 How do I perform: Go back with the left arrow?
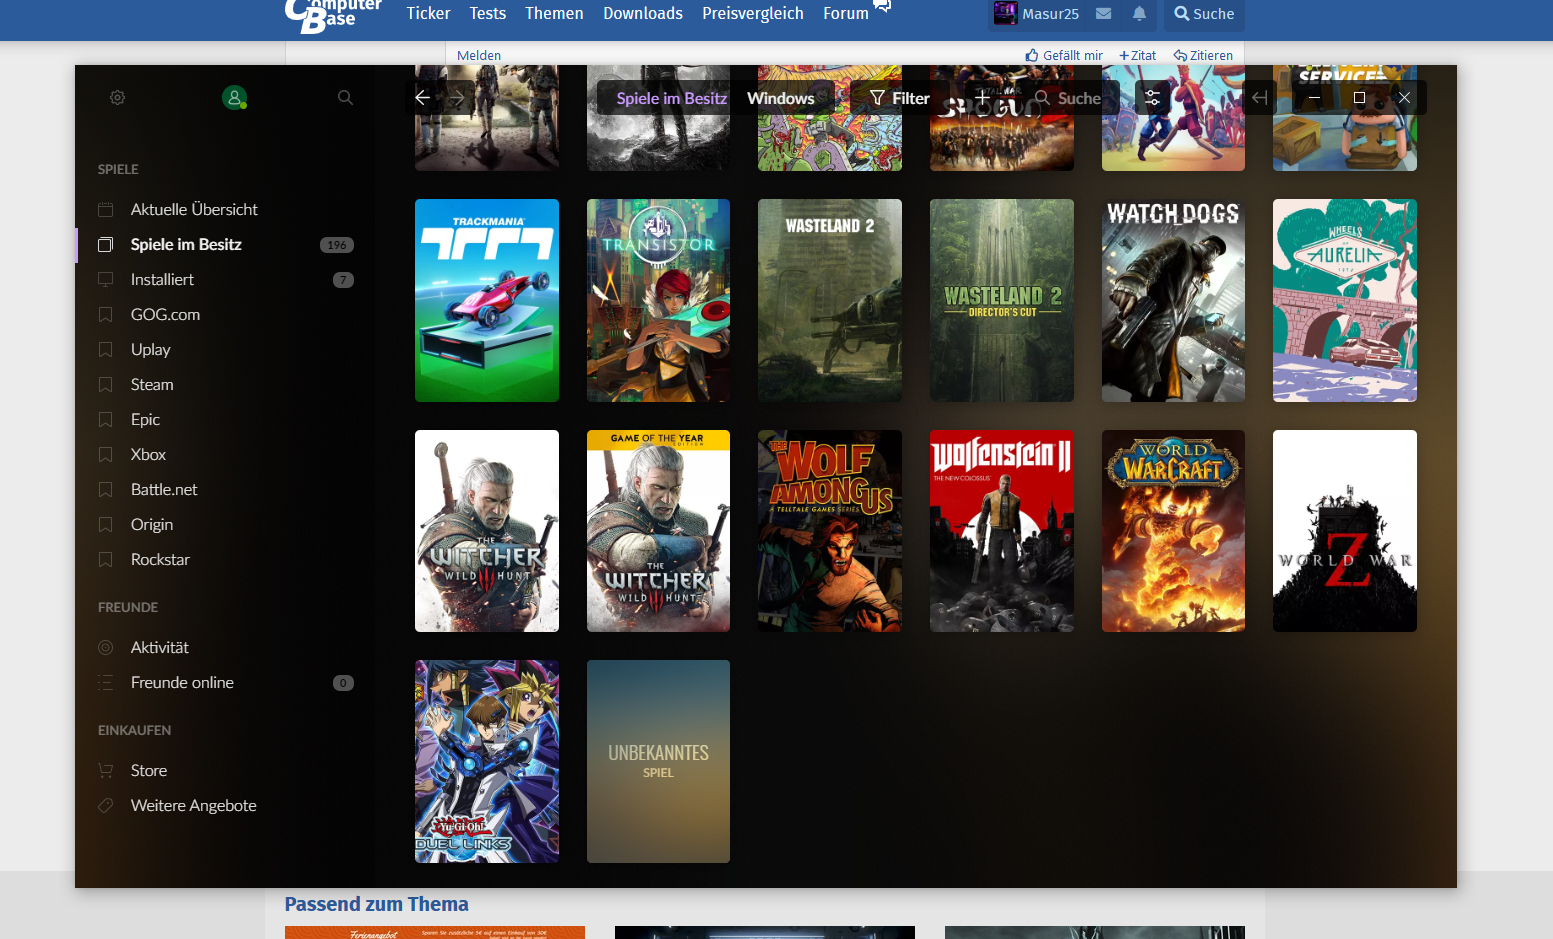[422, 98]
